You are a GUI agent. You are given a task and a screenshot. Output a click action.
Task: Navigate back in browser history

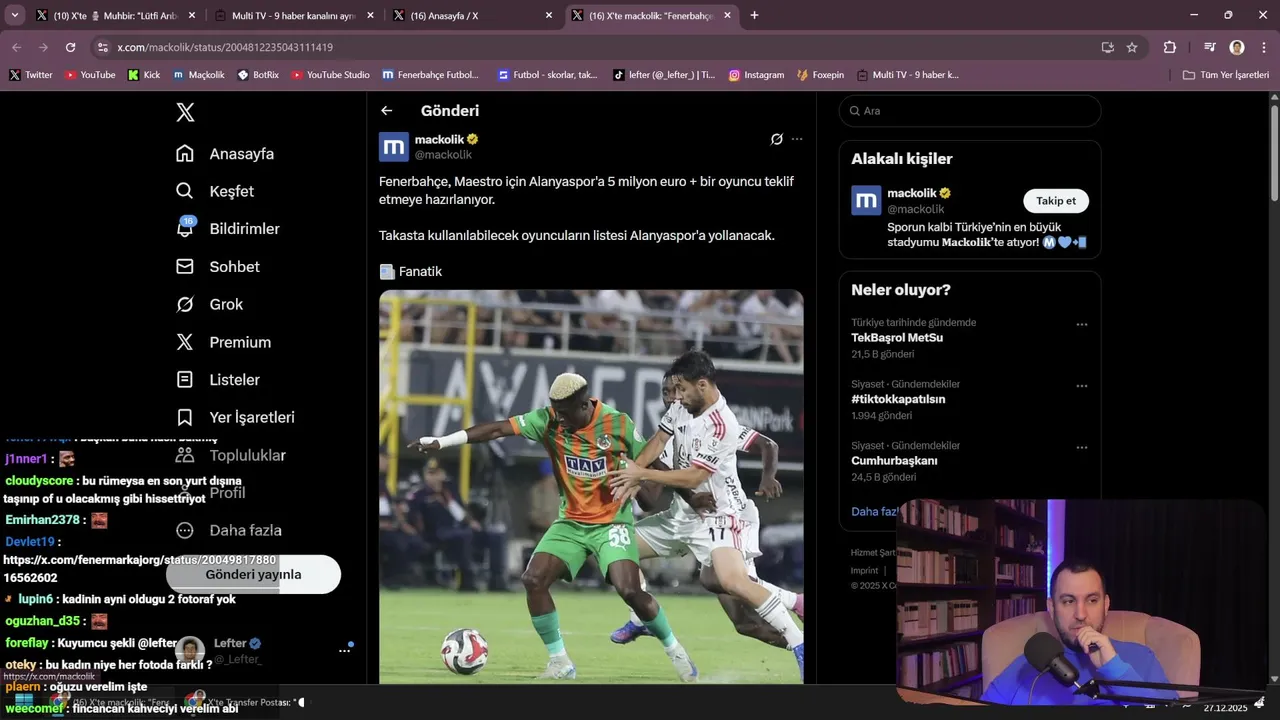pyautogui.click(x=16, y=47)
